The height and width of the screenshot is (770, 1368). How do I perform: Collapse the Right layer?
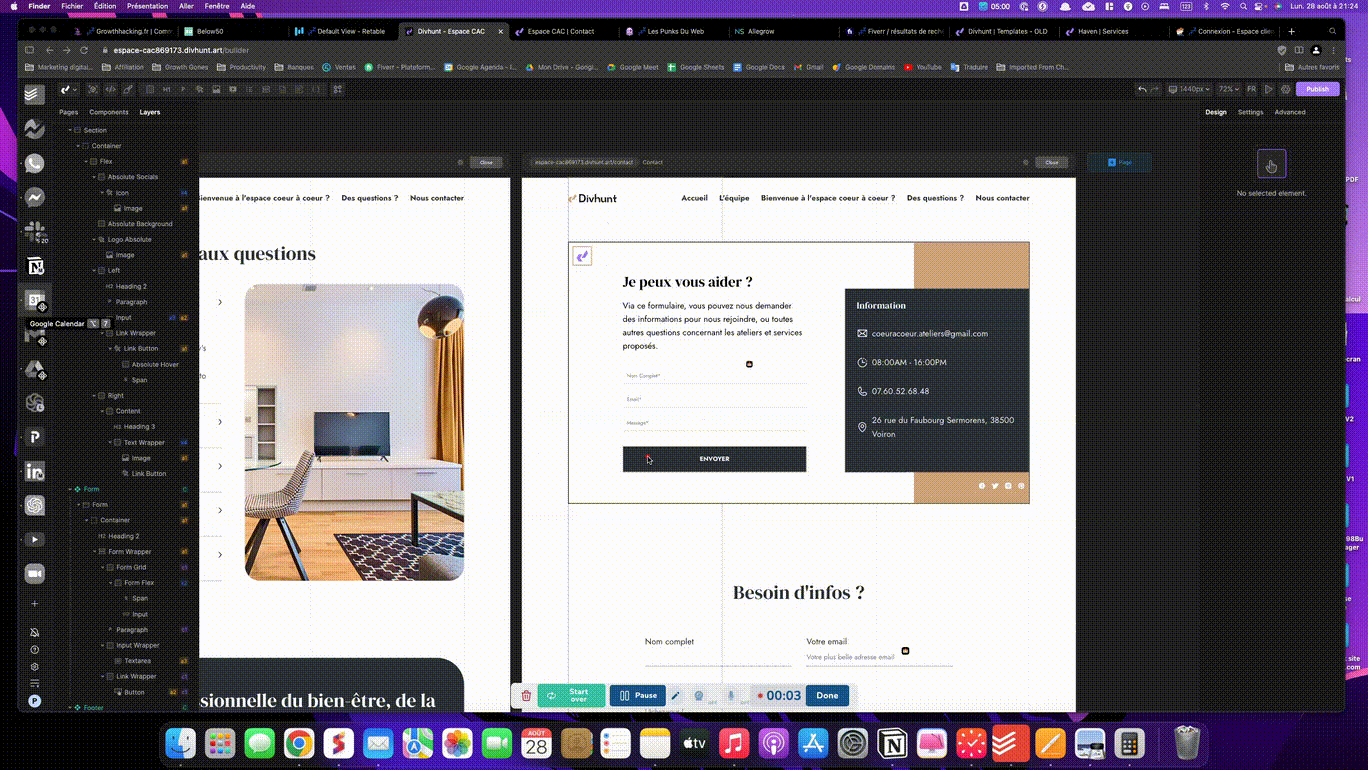[94, 395]
